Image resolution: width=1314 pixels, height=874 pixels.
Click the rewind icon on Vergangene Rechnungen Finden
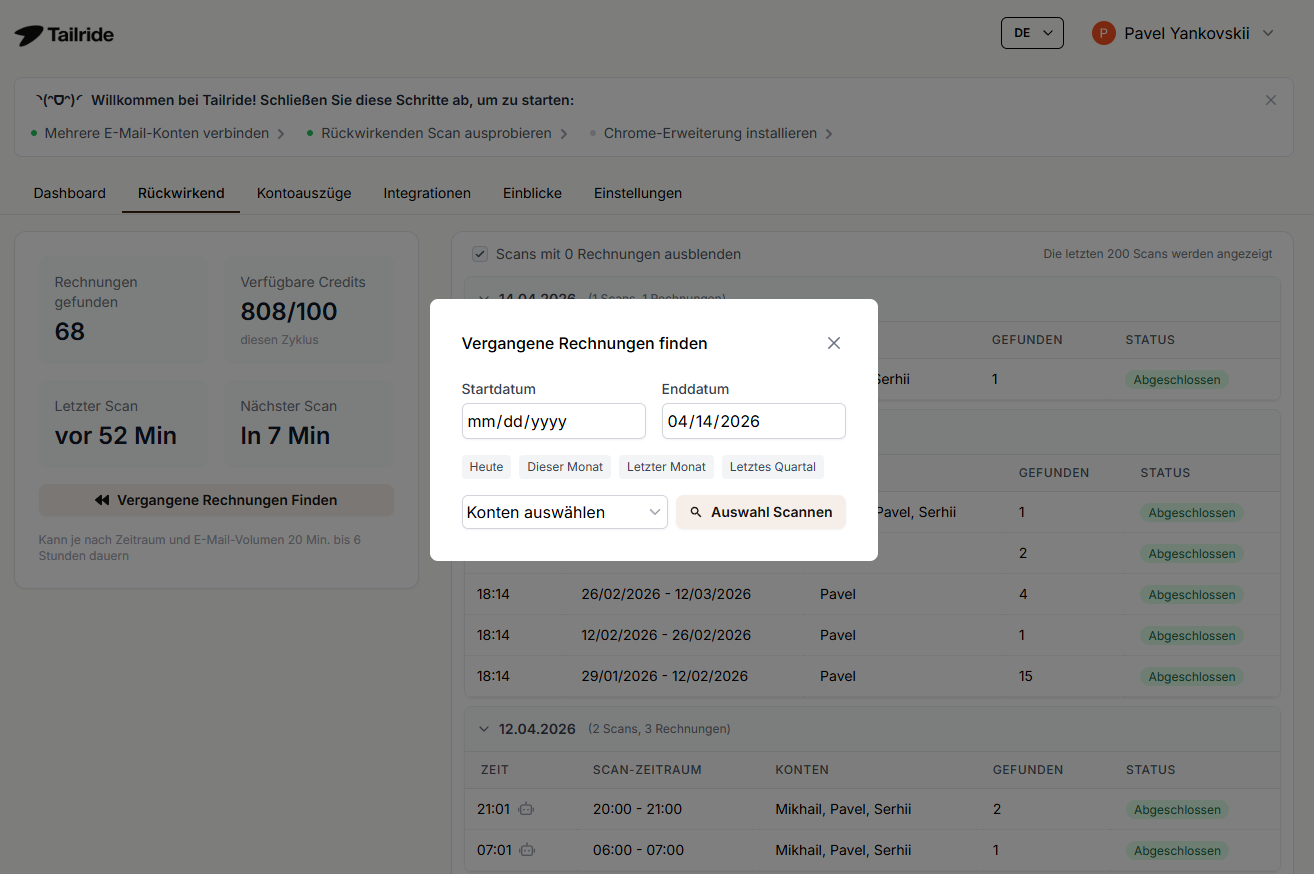coord(102,500)
